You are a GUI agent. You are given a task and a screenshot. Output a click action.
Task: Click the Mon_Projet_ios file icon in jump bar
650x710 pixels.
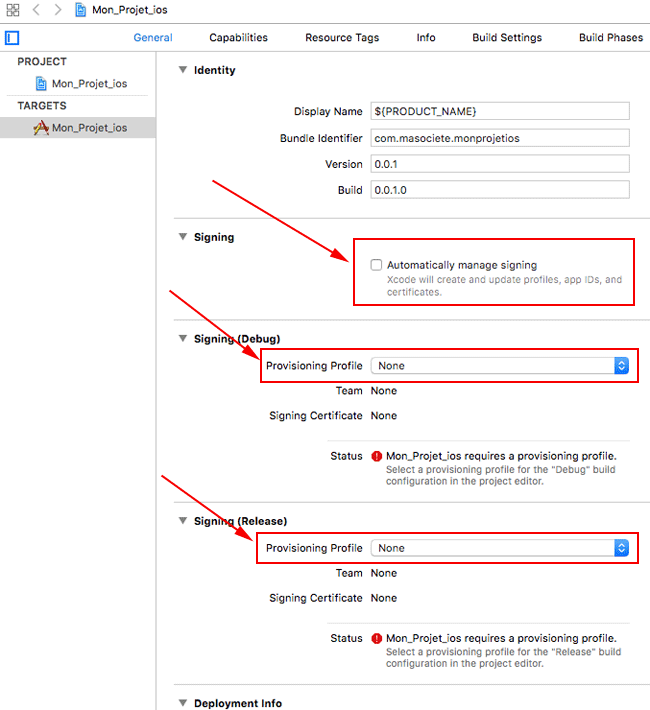point(80,10)
